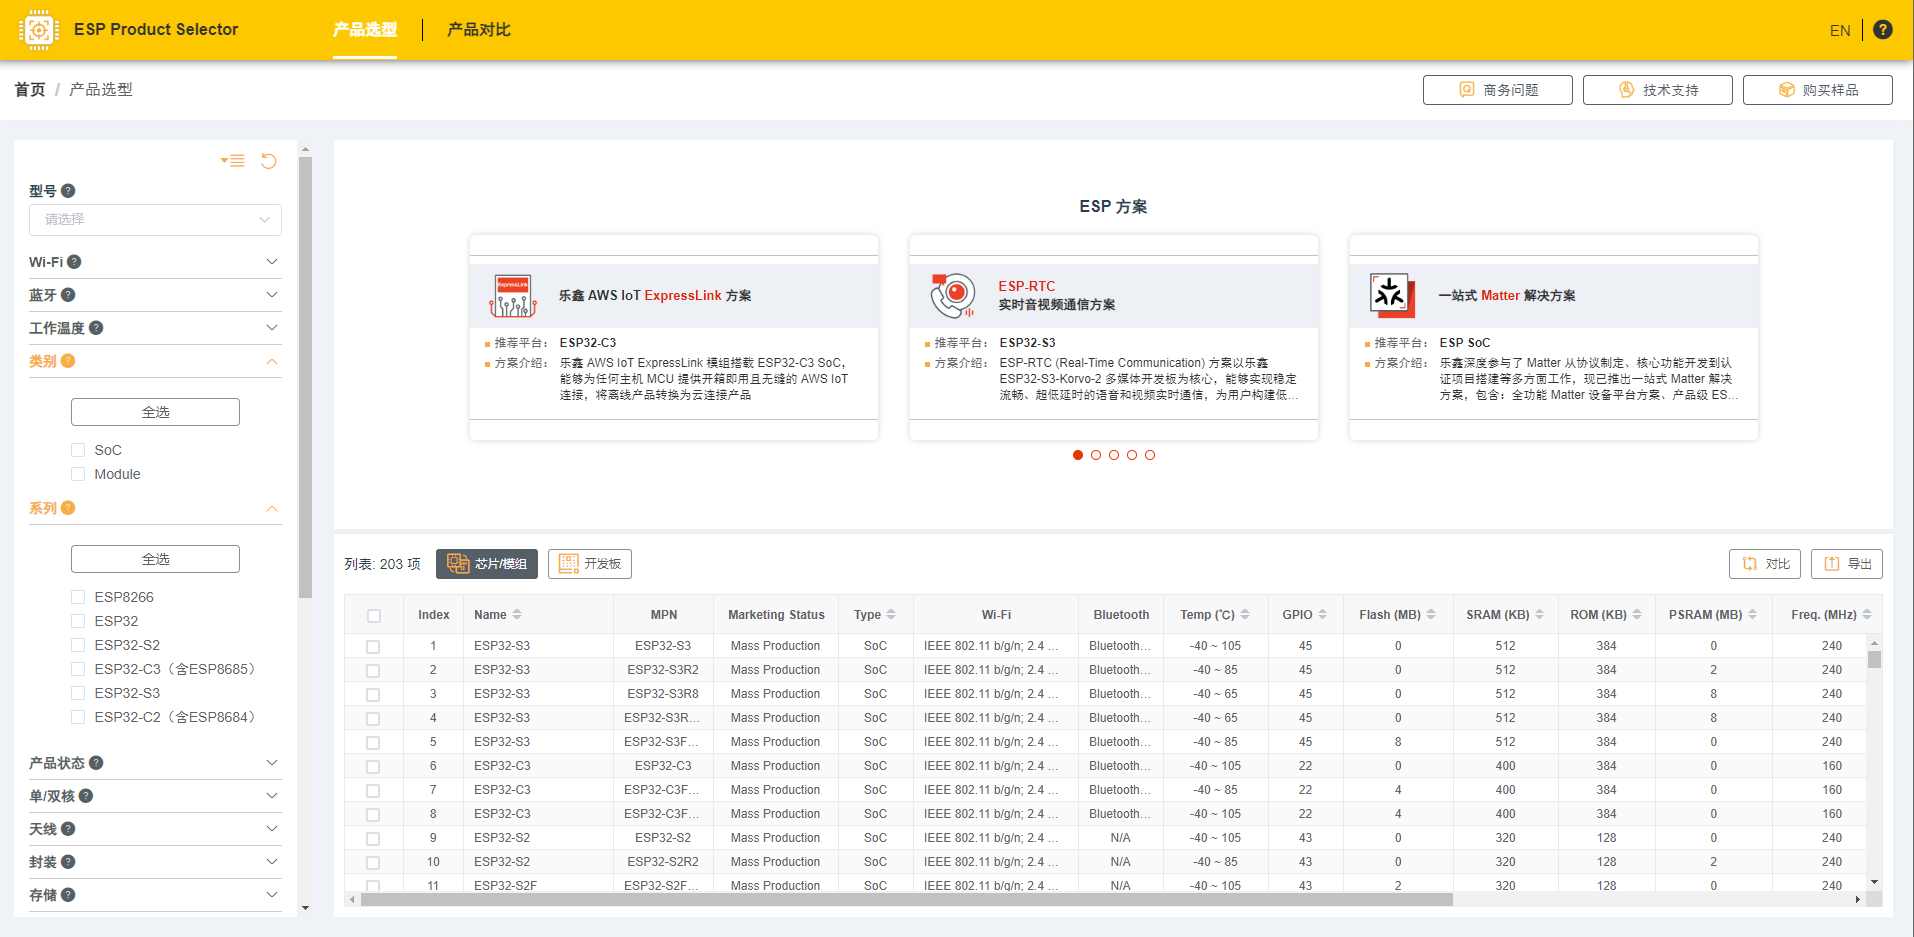Image resolution: width=1914 pixels, height=937 pixels.
Task: Sort table by Name column arrows
Action: 517,615
